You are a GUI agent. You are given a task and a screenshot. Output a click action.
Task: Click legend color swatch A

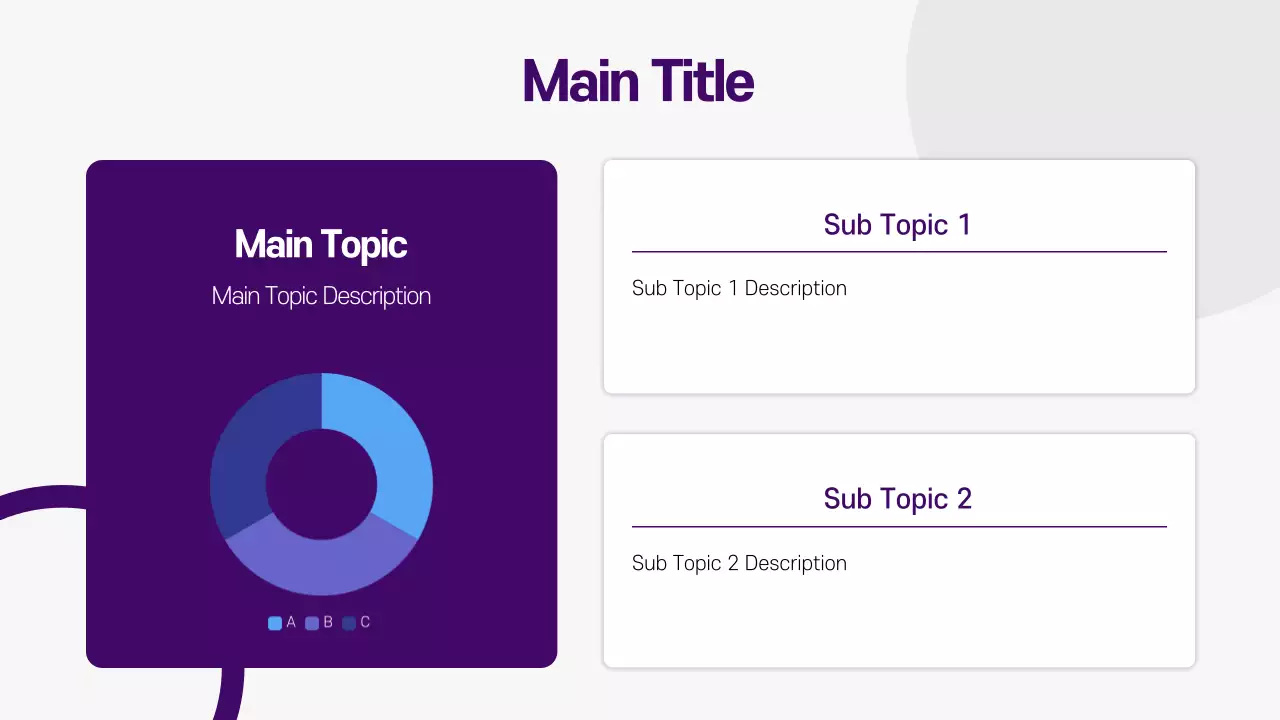[x=275, y=623]
